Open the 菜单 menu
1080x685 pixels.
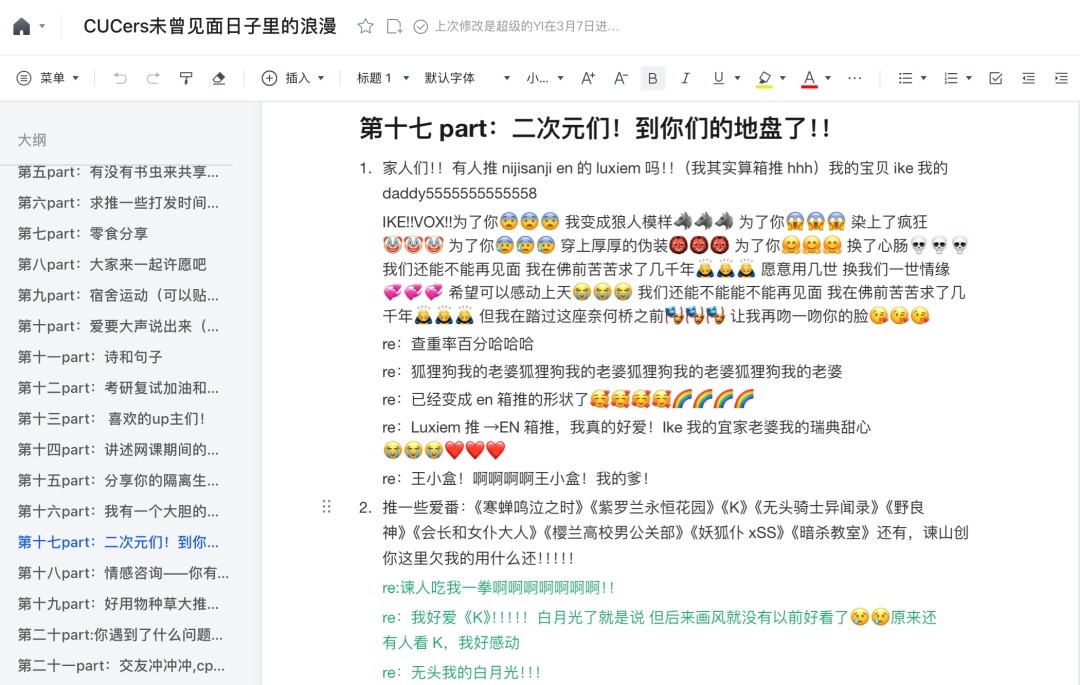[x=44, y=77]
